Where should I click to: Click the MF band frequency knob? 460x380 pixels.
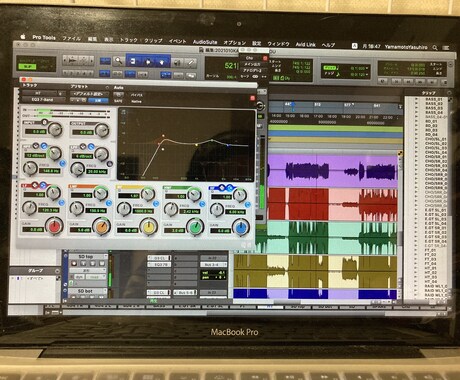[x=124, y=209]
